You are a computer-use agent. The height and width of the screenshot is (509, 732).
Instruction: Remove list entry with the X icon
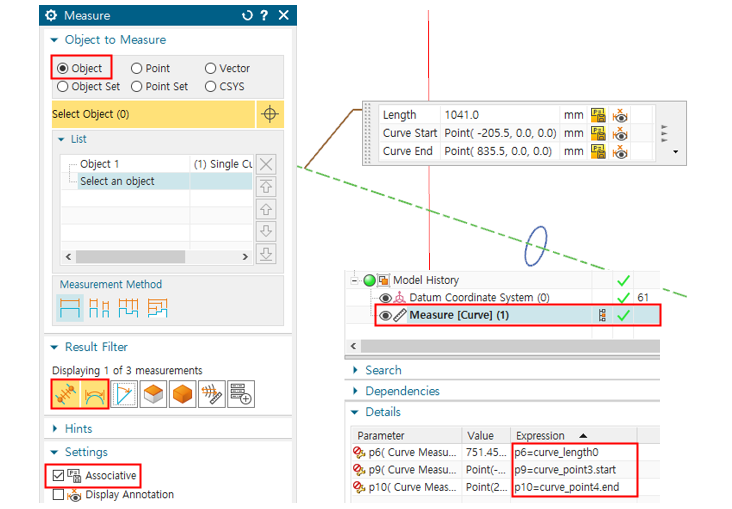pos(266,164)
